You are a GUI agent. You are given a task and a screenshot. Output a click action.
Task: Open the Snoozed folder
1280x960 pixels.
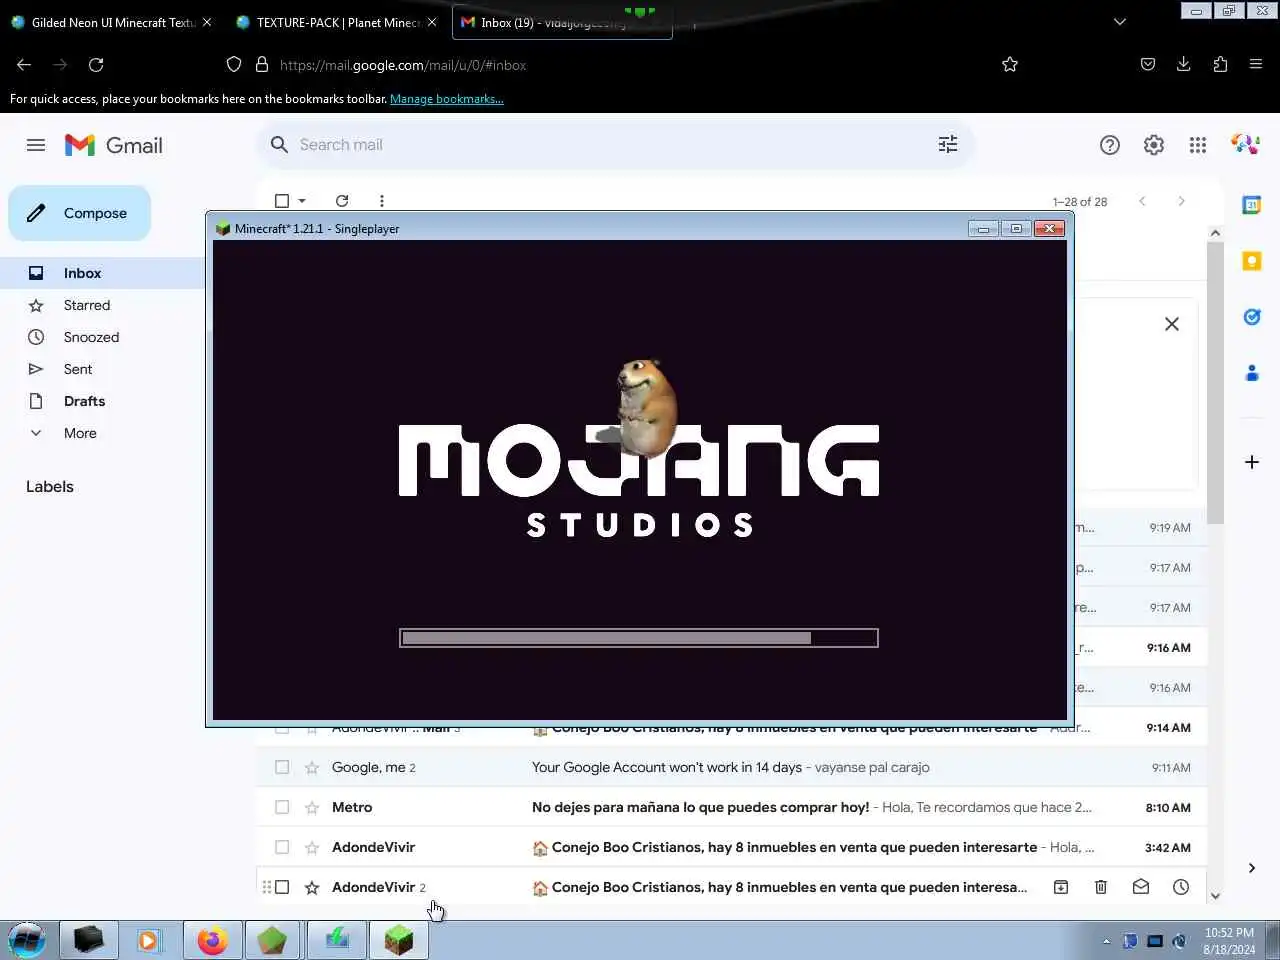point(91,337)
